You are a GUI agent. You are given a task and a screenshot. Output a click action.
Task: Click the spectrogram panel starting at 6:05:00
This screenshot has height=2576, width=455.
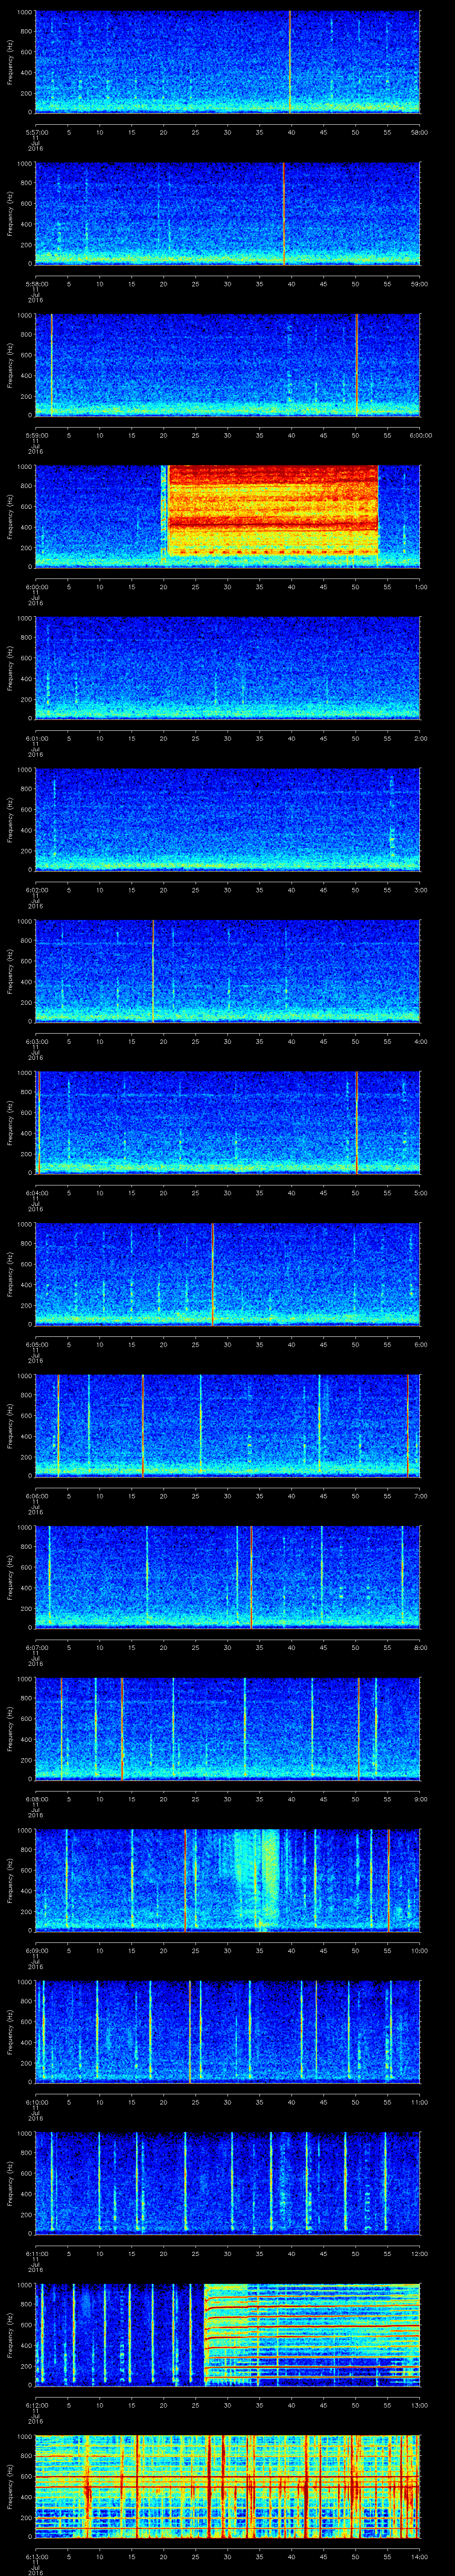click(228, 1274)
